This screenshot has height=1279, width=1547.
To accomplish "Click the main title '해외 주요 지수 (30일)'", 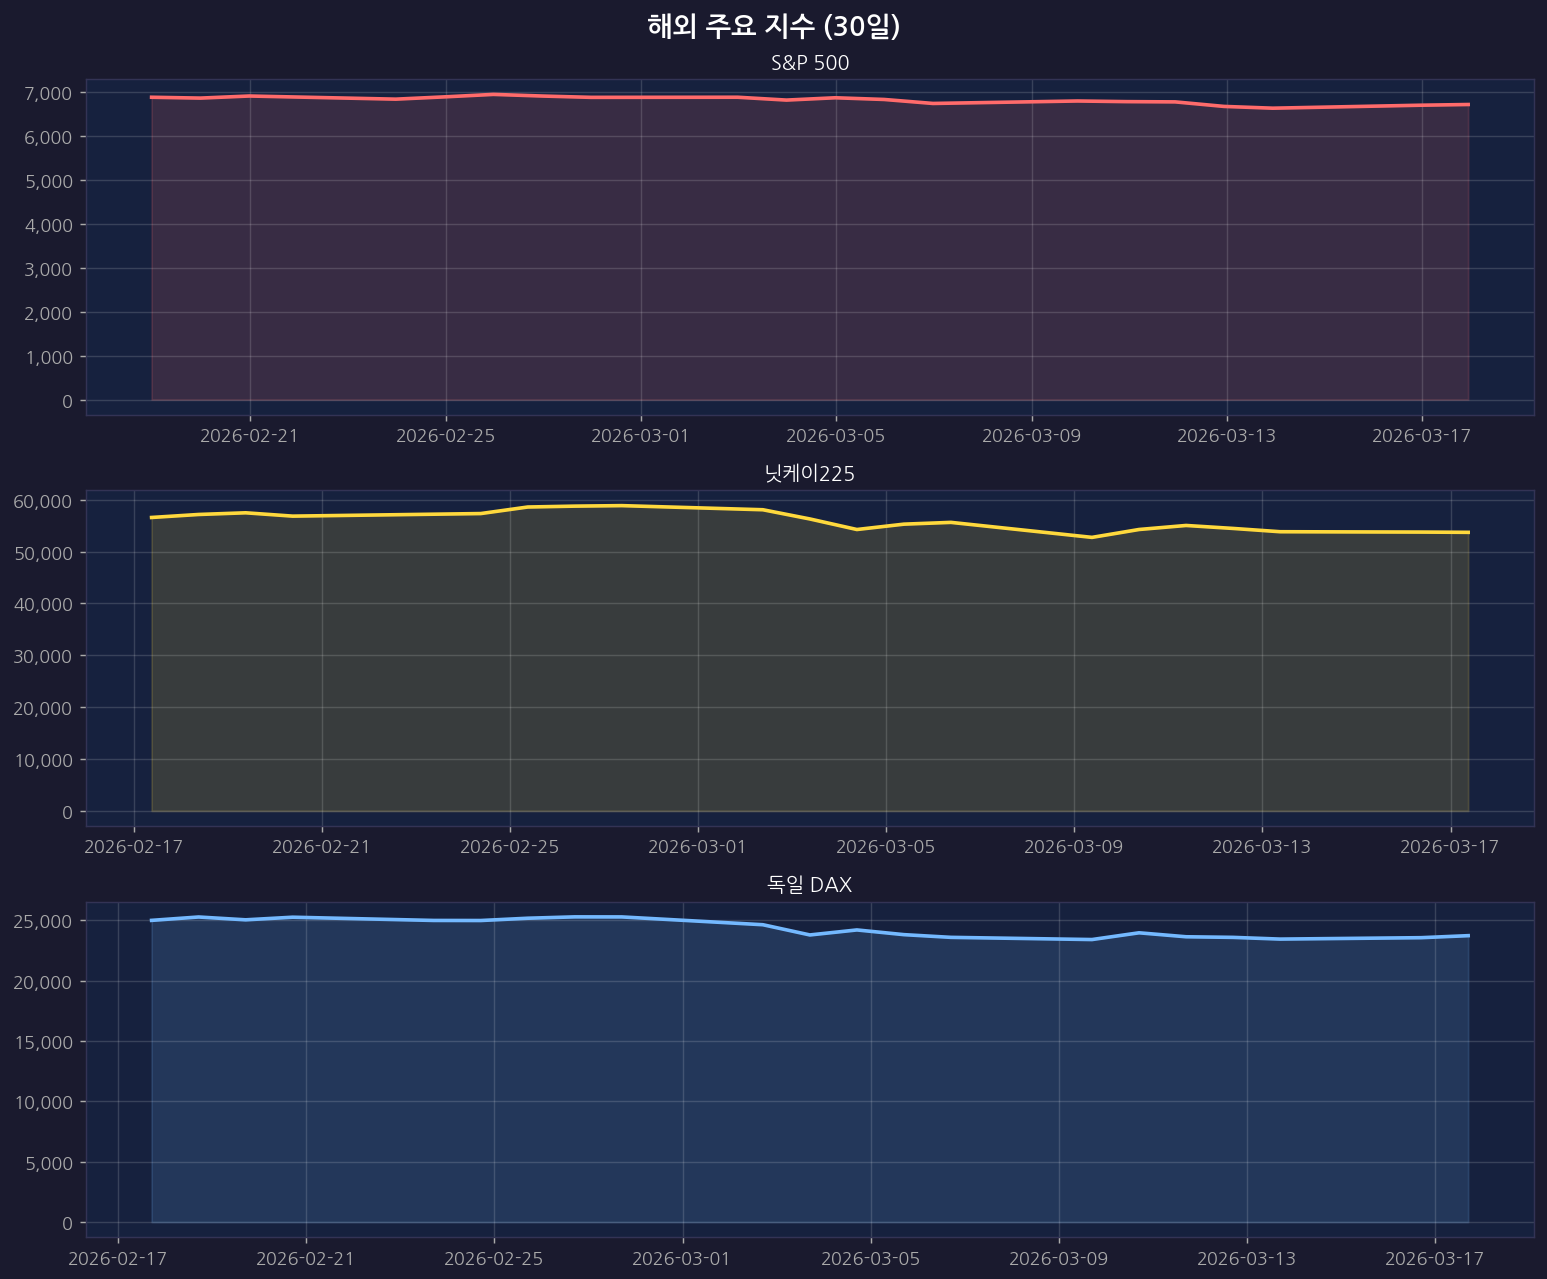I will tap(773, 26).
